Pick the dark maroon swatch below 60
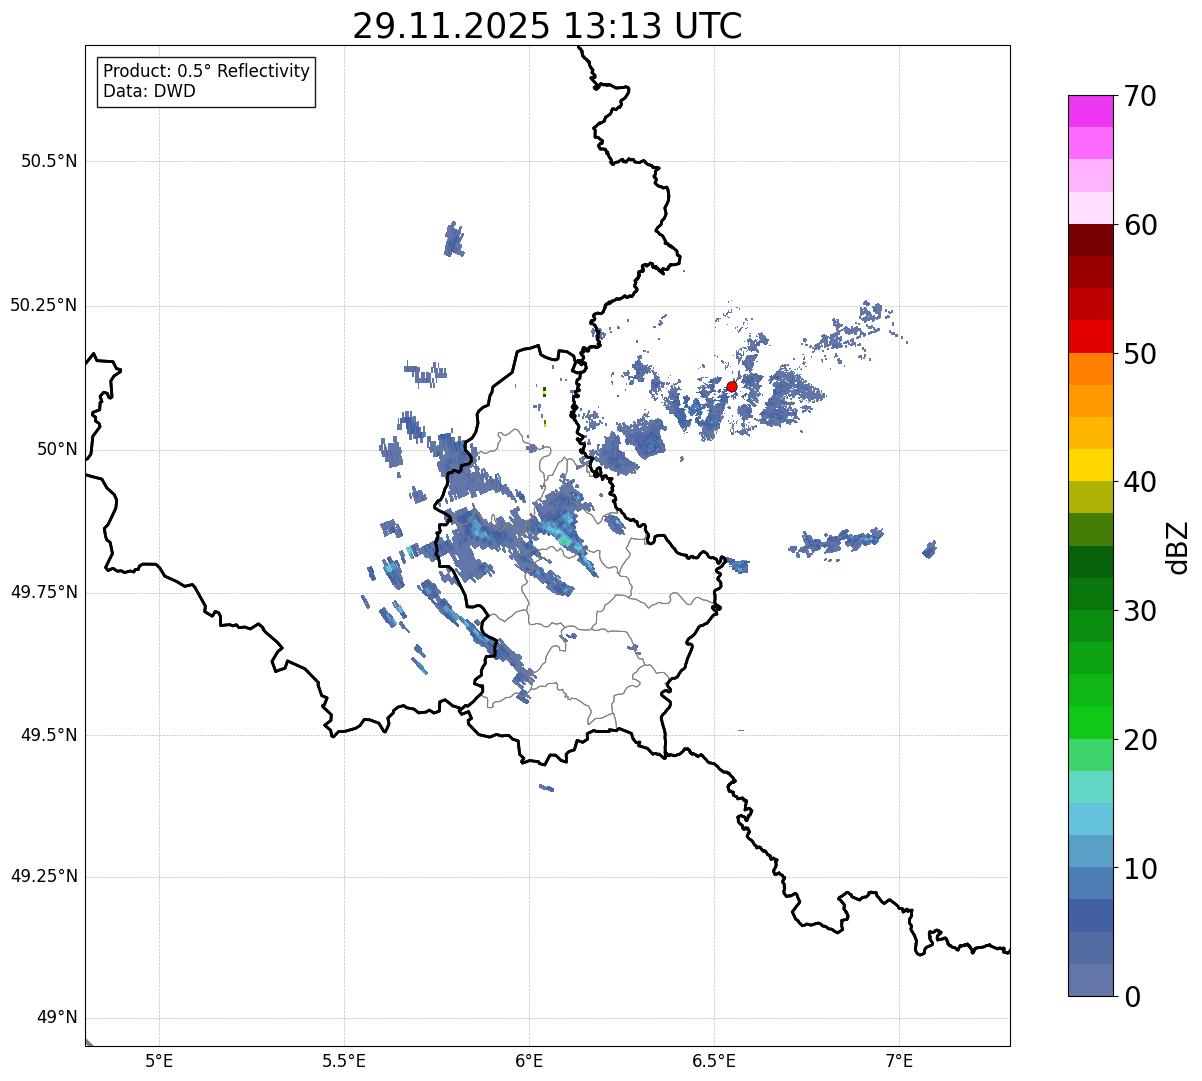The height and width of the screenshot is (1081, 1202). [x=1090, y=240]
